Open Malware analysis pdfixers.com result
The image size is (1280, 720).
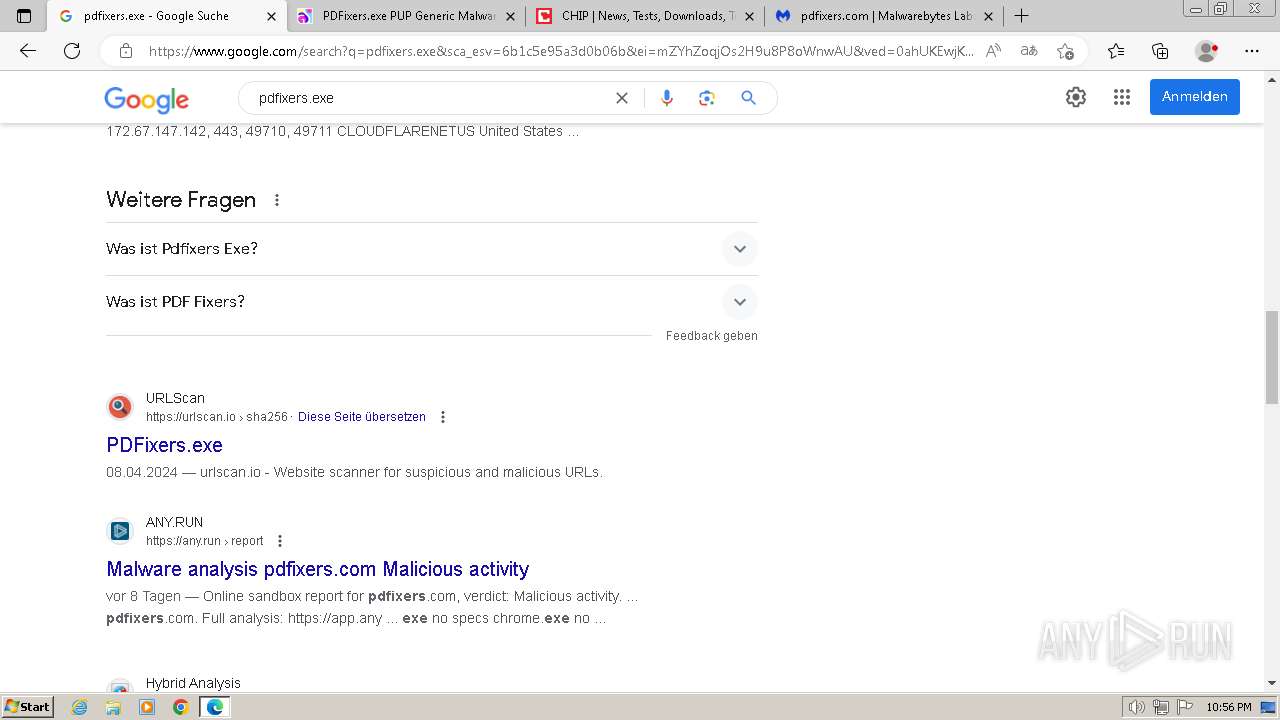point(317,569)
